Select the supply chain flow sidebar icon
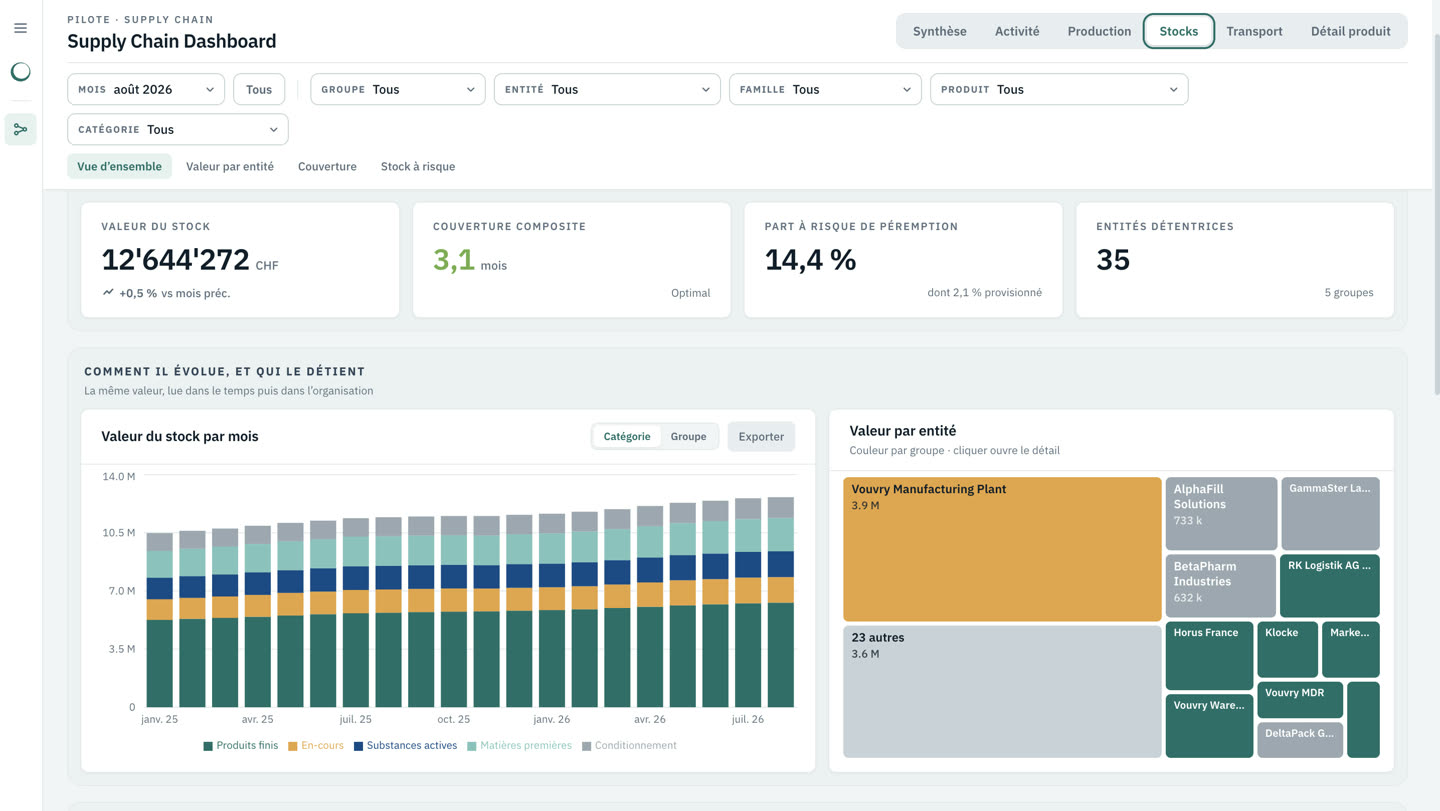Screen dimensions: 1440x811 click(x=20, y=129)
